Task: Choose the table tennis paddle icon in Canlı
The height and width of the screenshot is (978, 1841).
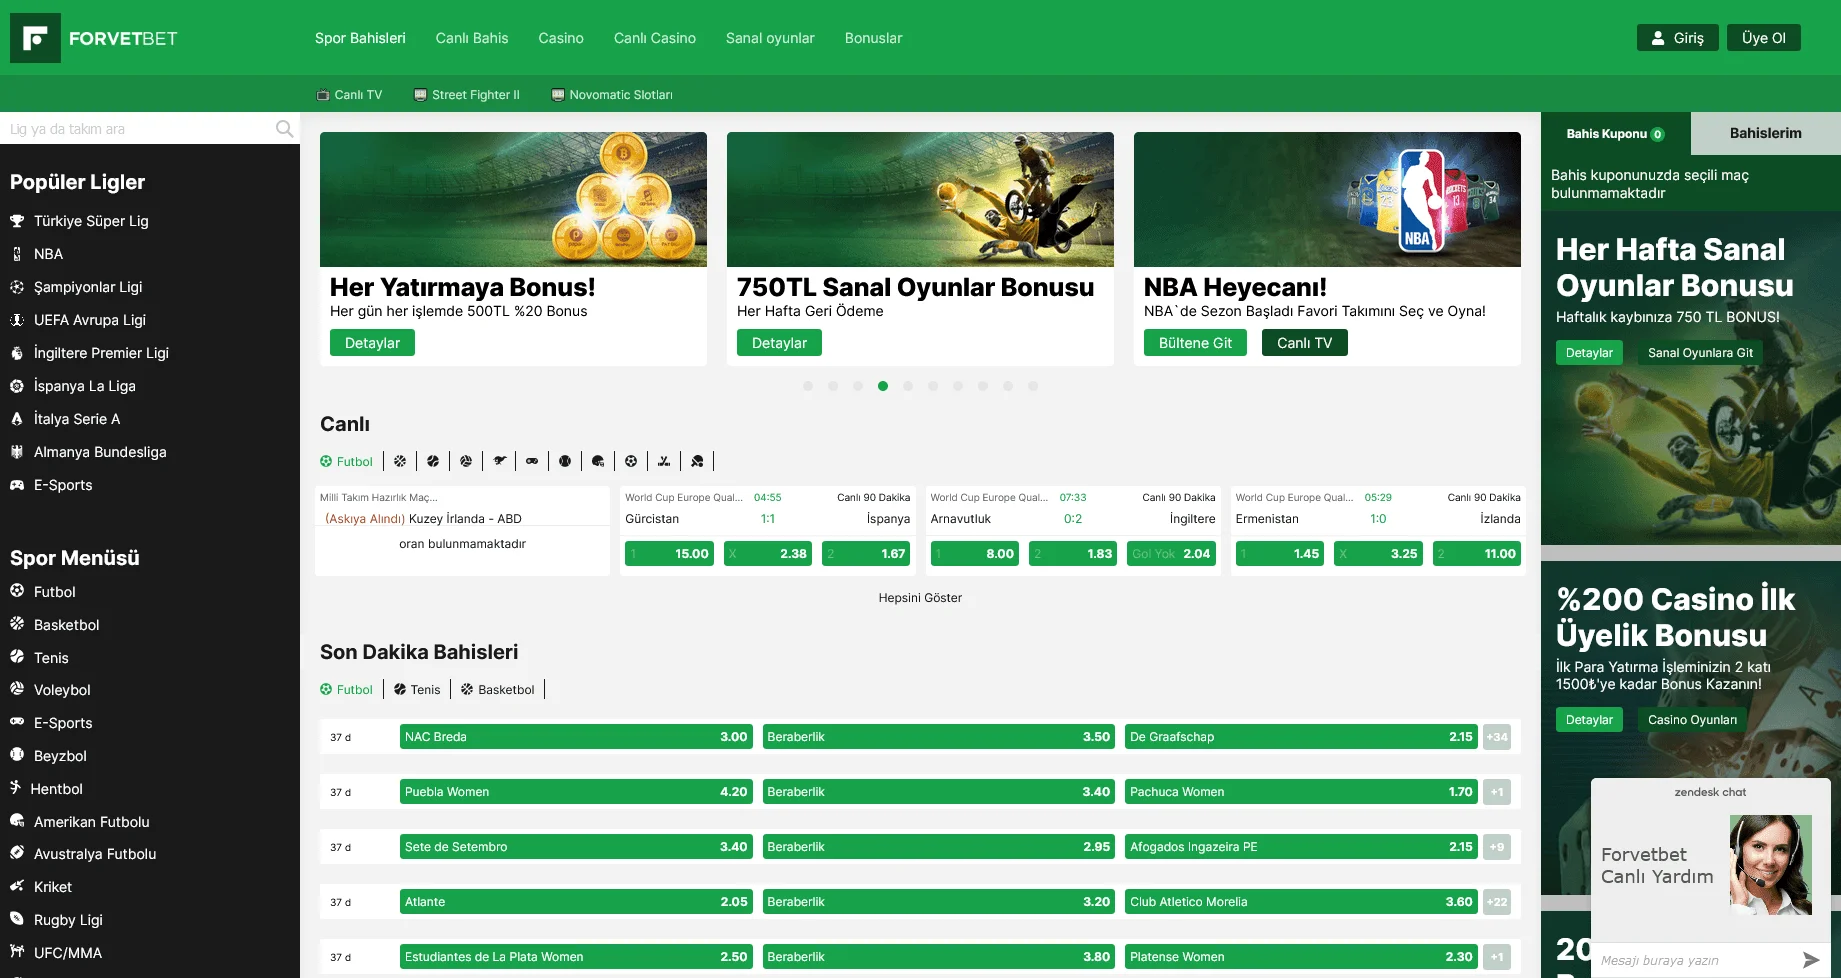Action: point(697,461)
